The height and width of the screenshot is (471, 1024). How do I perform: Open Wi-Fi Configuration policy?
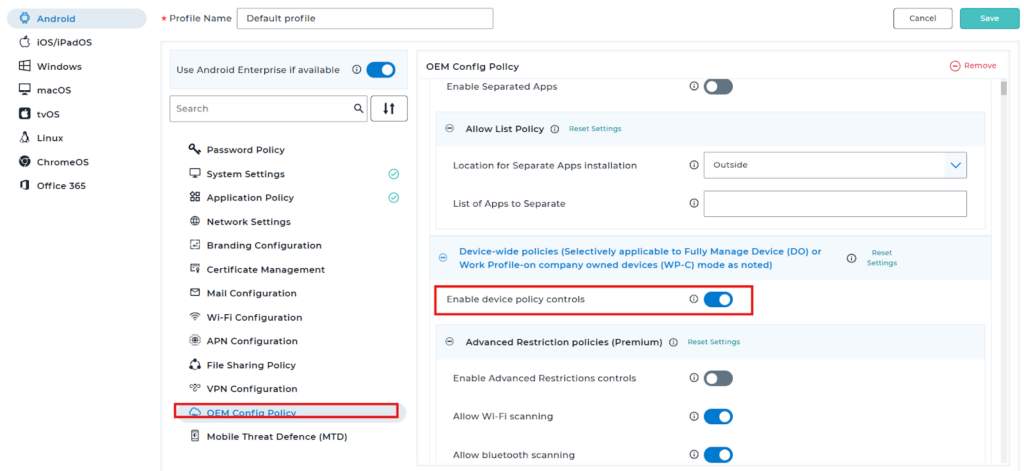pos(254,317)
